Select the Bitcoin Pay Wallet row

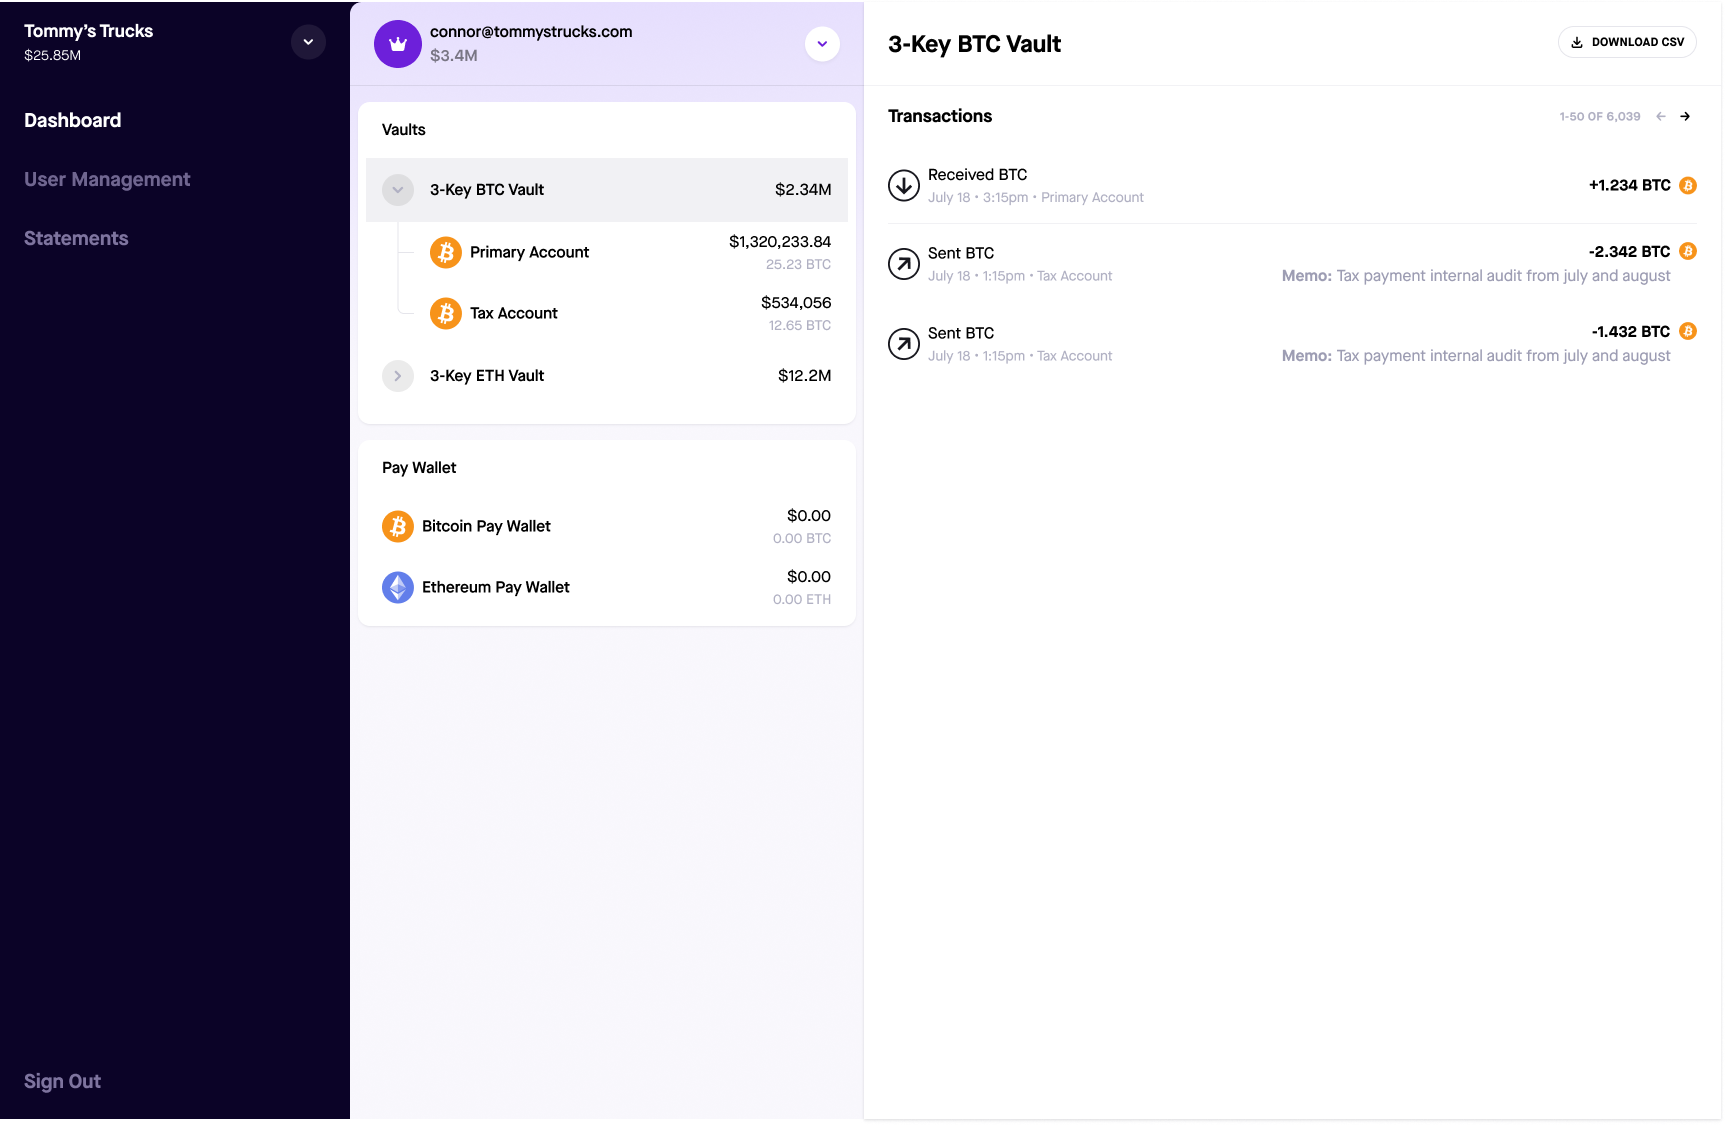tap(607, 526)
